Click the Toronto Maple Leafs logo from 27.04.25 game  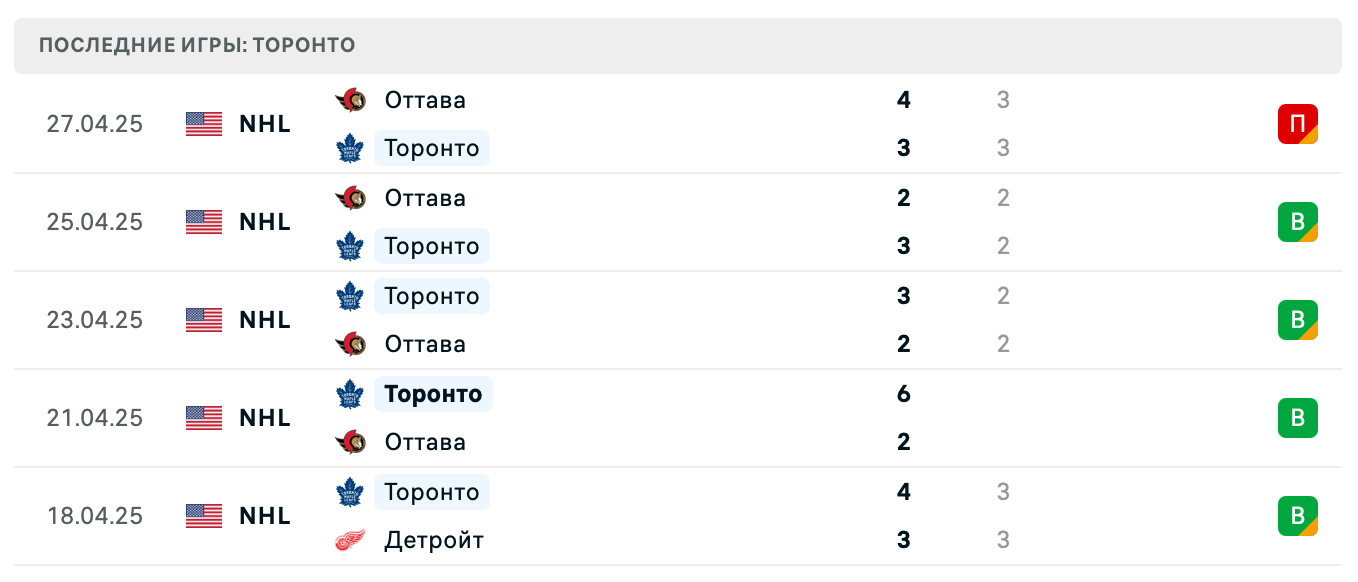pyautogui.click(x=350, y=148)
